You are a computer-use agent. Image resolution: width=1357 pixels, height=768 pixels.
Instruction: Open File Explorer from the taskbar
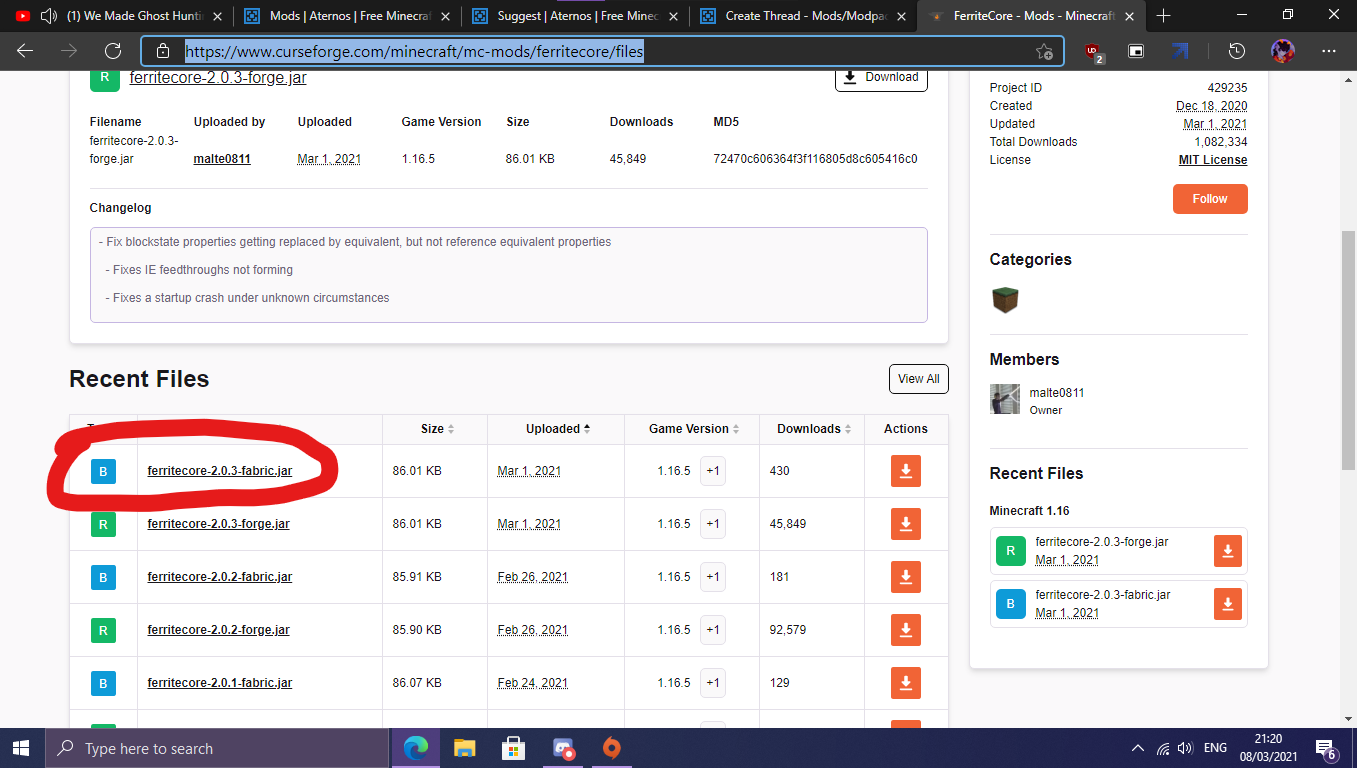click(465, 748)
